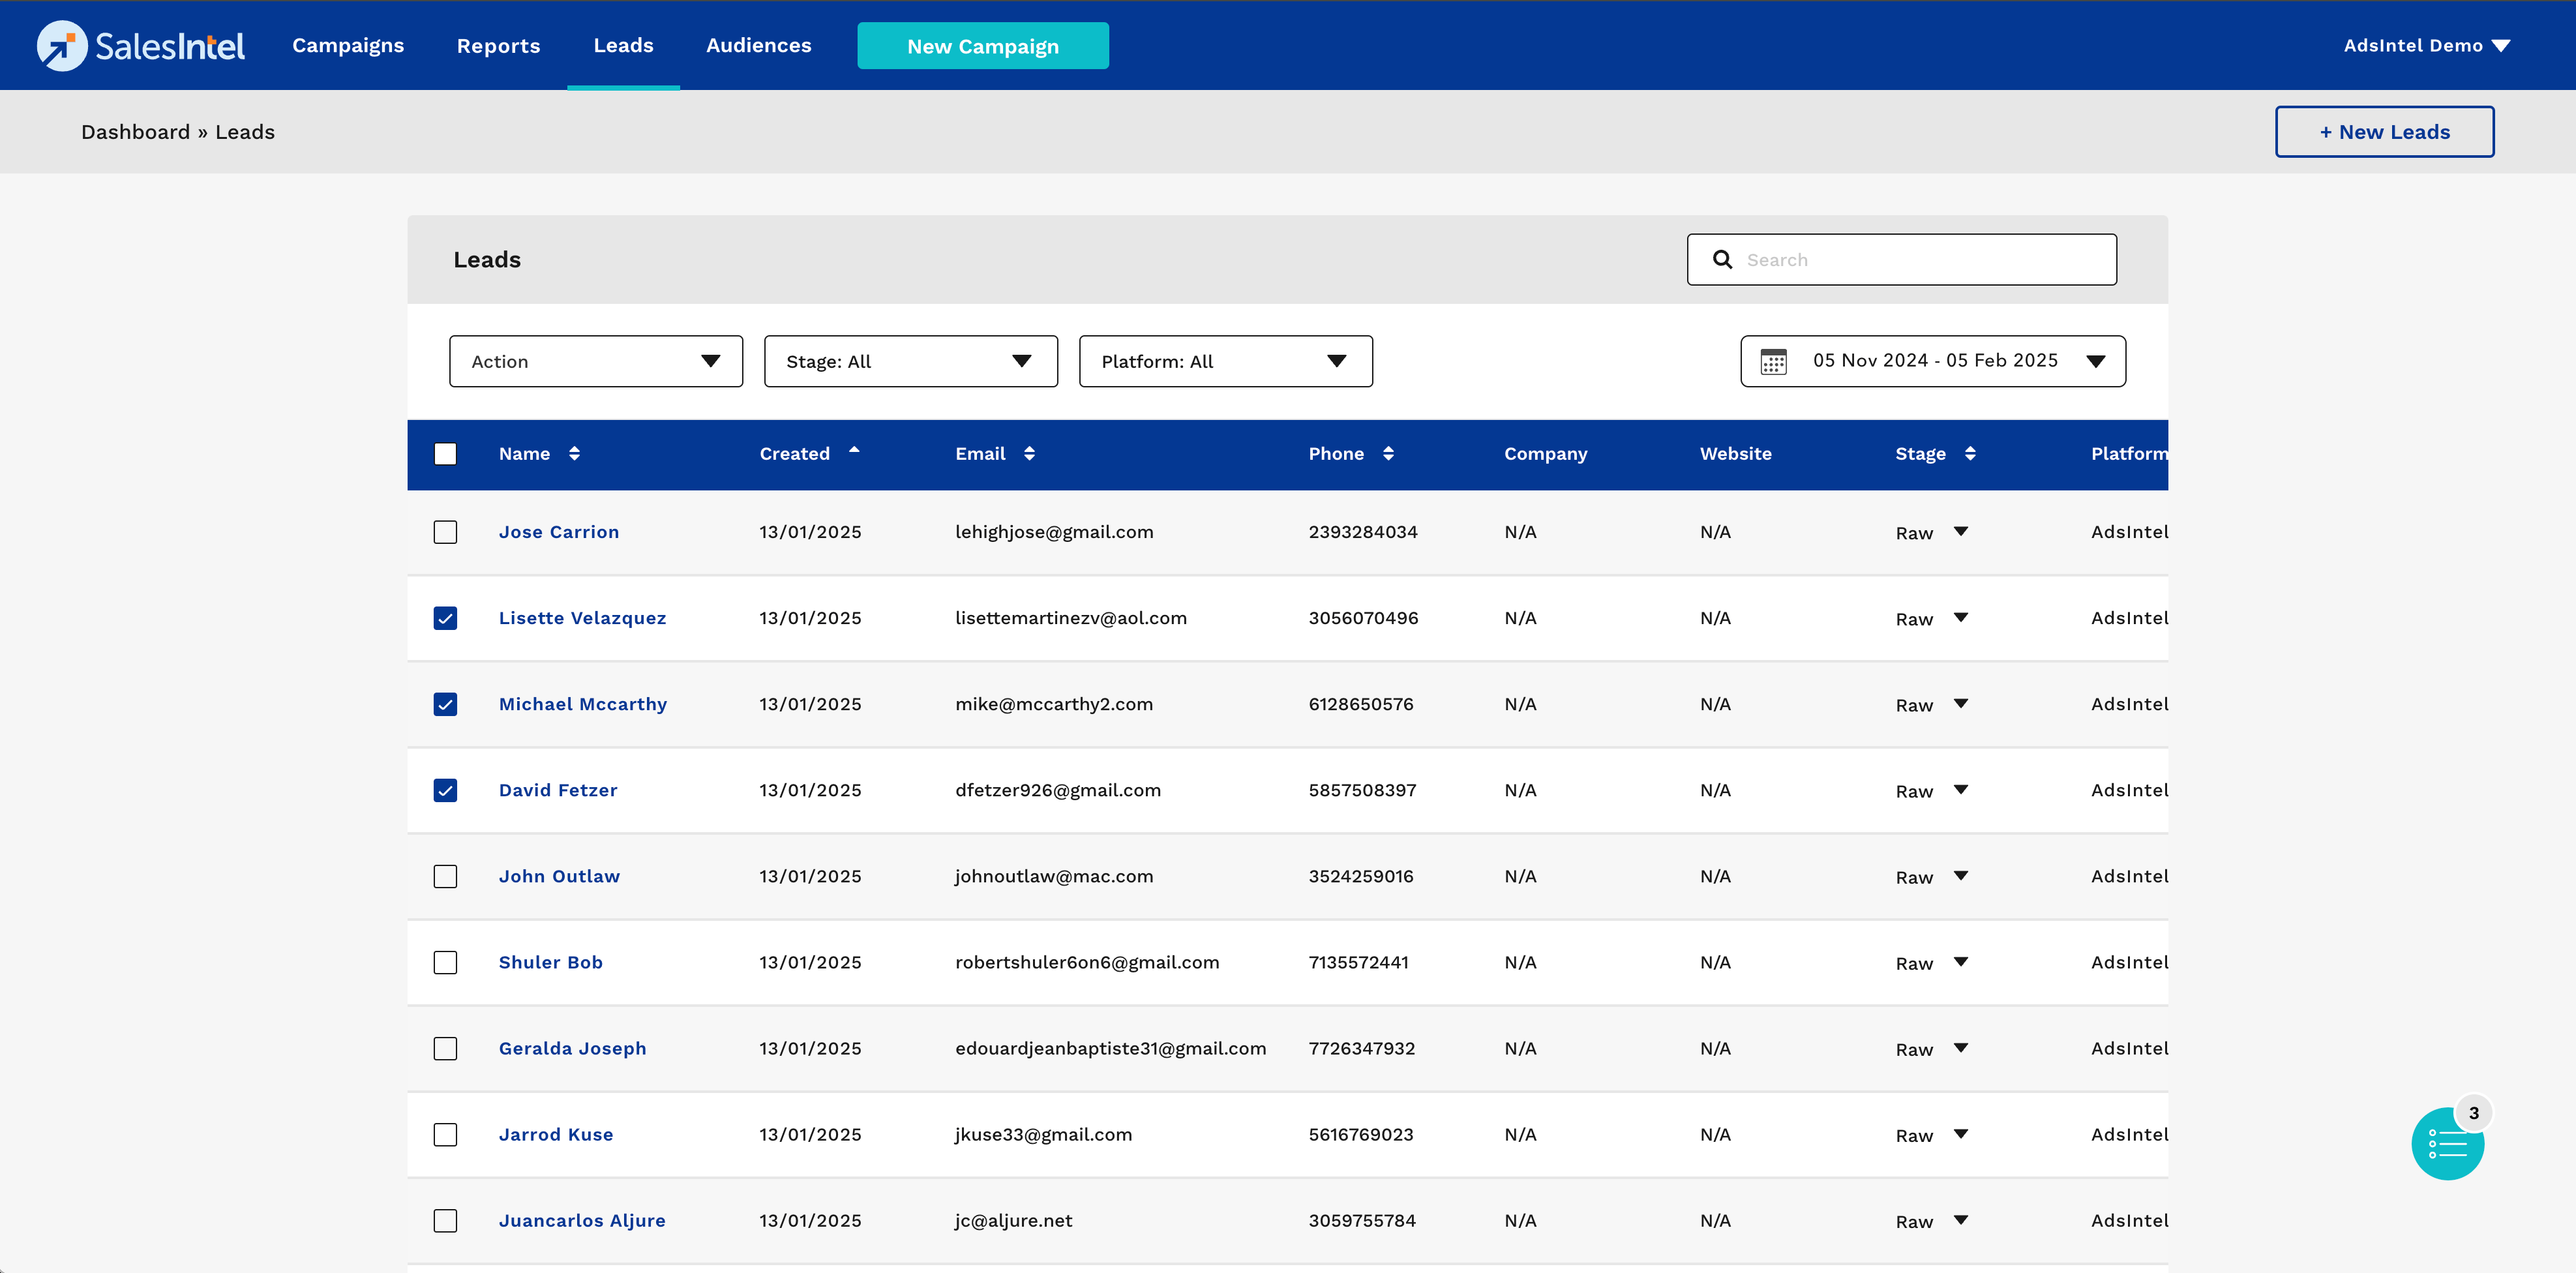Sort leads by Name column arrows

574,454
